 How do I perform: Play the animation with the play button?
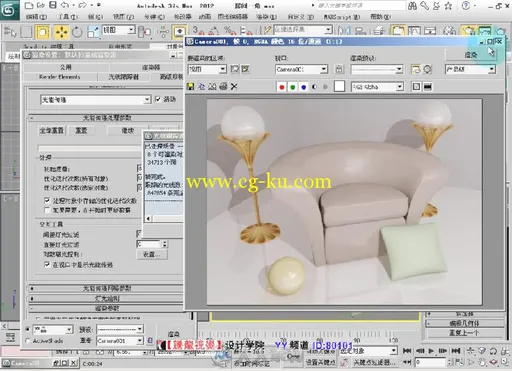(x=431, y=351)
